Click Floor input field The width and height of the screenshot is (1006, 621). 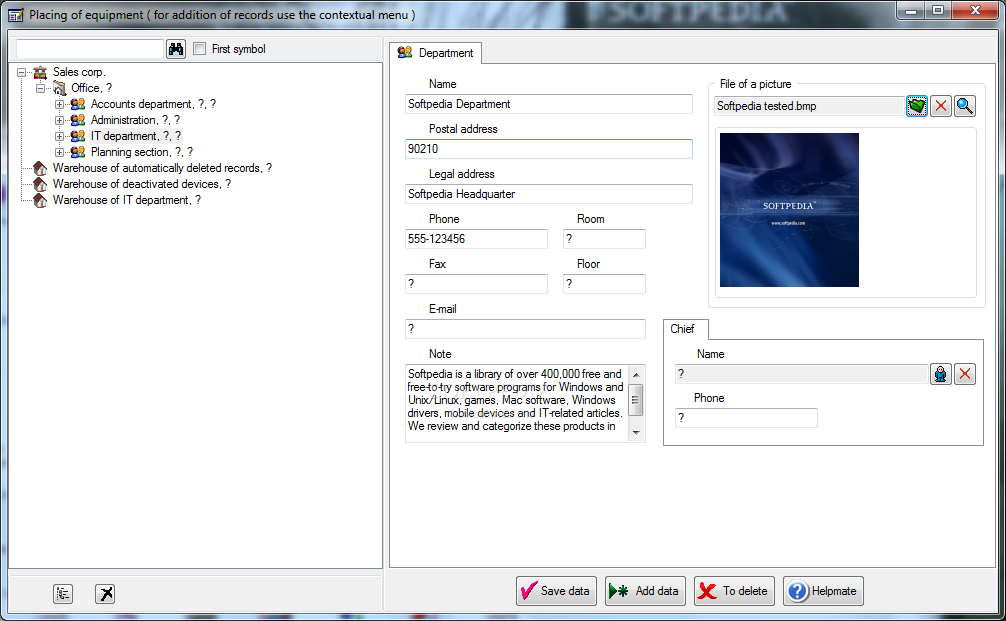click(604, 284)
